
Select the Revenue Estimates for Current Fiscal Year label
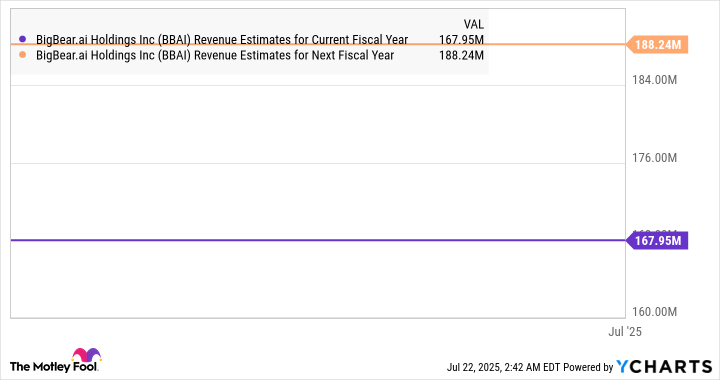(222, 40)
